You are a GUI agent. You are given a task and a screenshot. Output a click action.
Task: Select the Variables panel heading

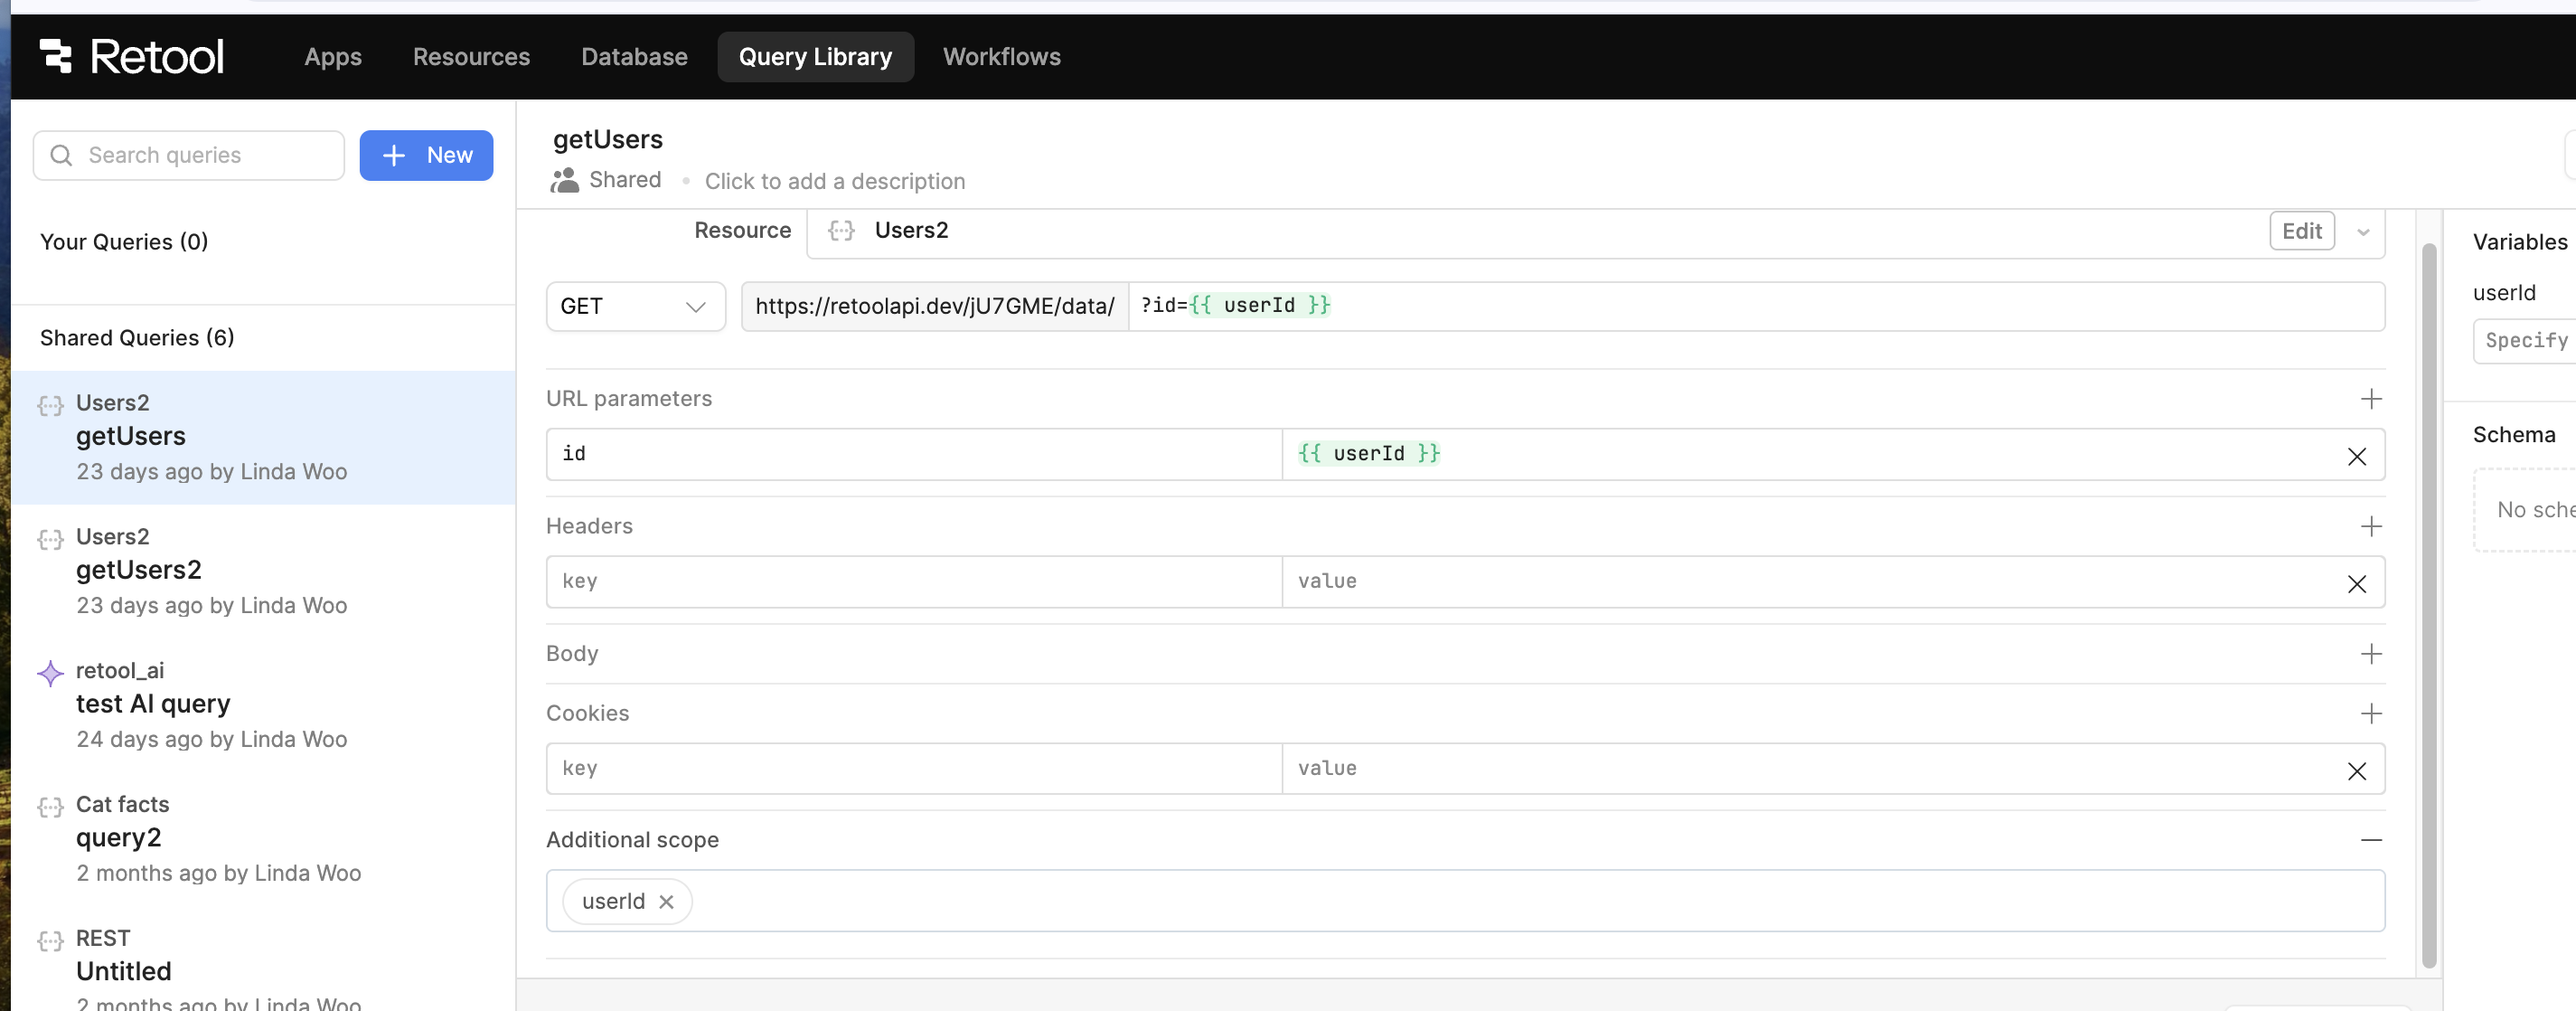(x=2519, y=242)
